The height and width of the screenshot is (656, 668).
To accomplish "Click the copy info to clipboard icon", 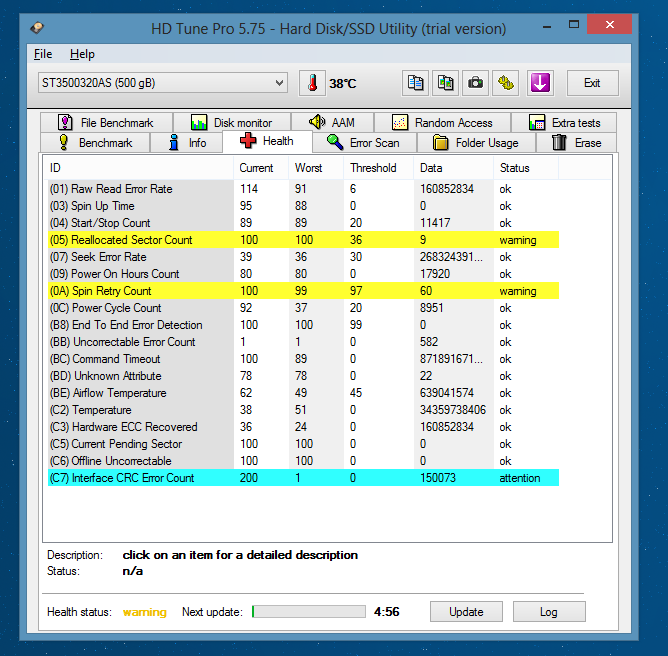I will [415, 83].
